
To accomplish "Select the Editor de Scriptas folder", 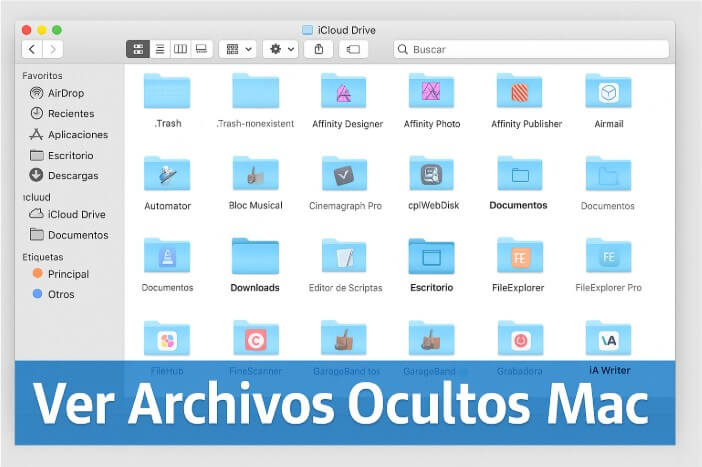I will [x=344, y=256].
